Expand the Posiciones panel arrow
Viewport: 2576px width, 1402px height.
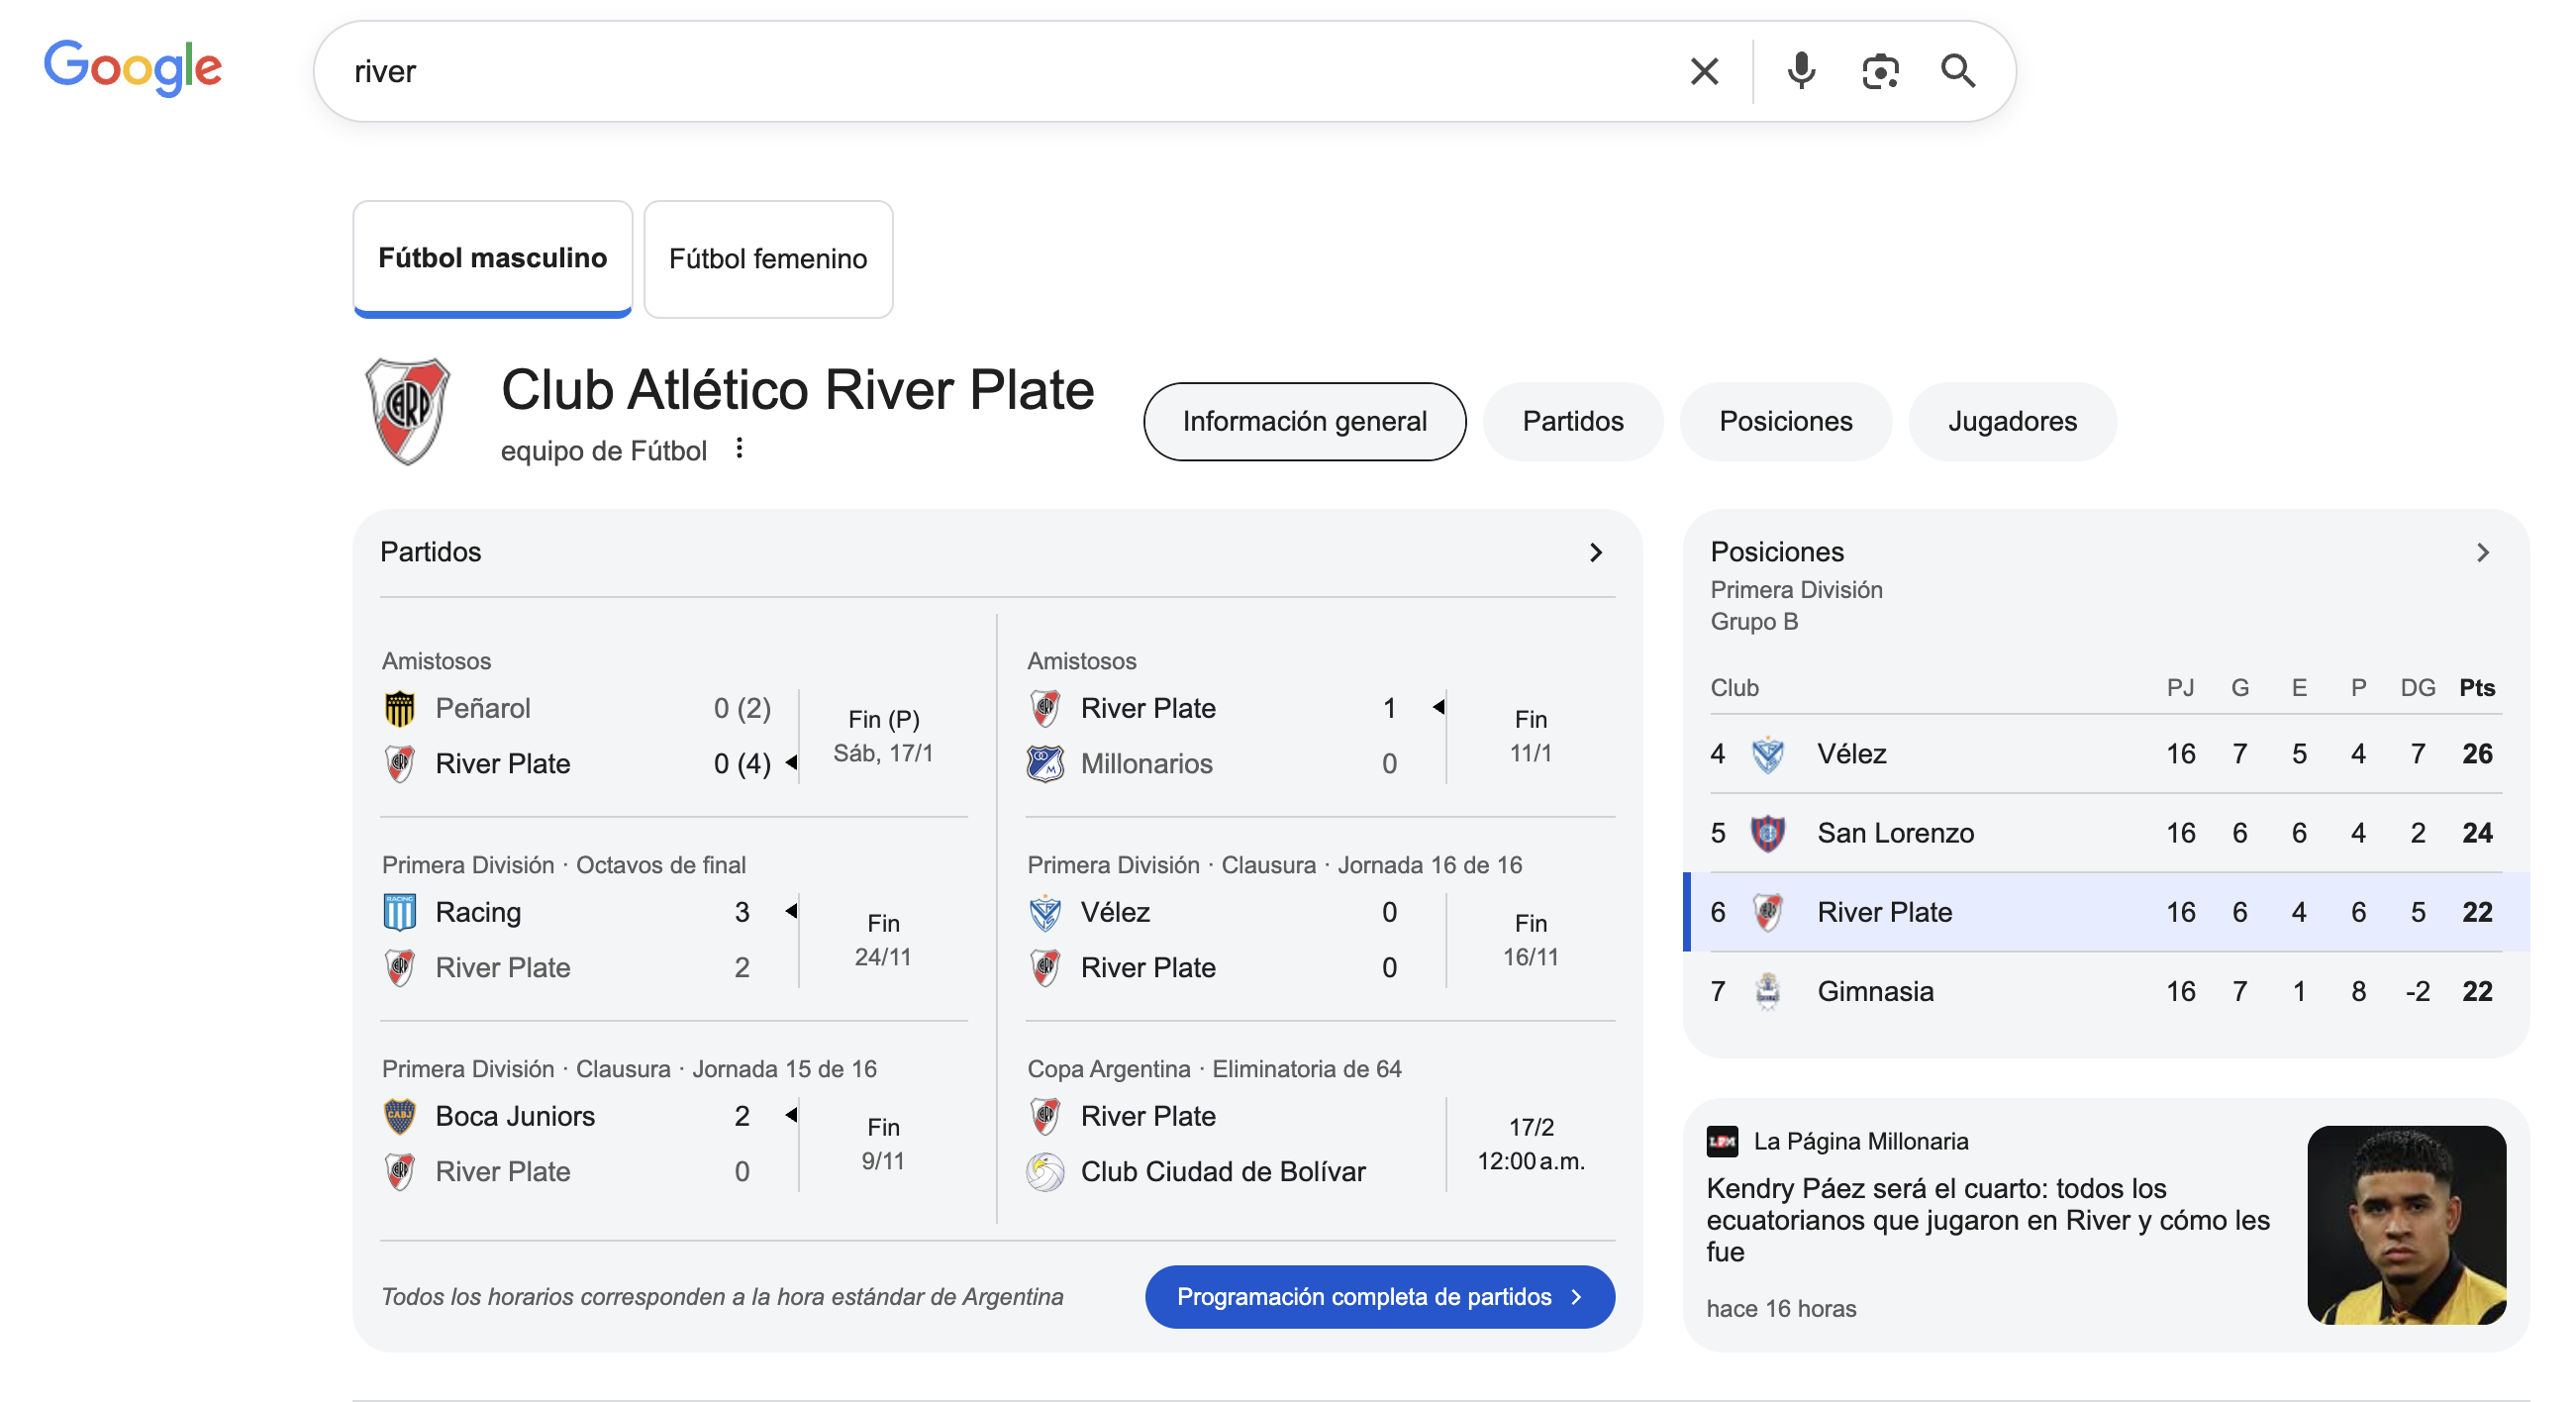click(x=2482, y=552)
